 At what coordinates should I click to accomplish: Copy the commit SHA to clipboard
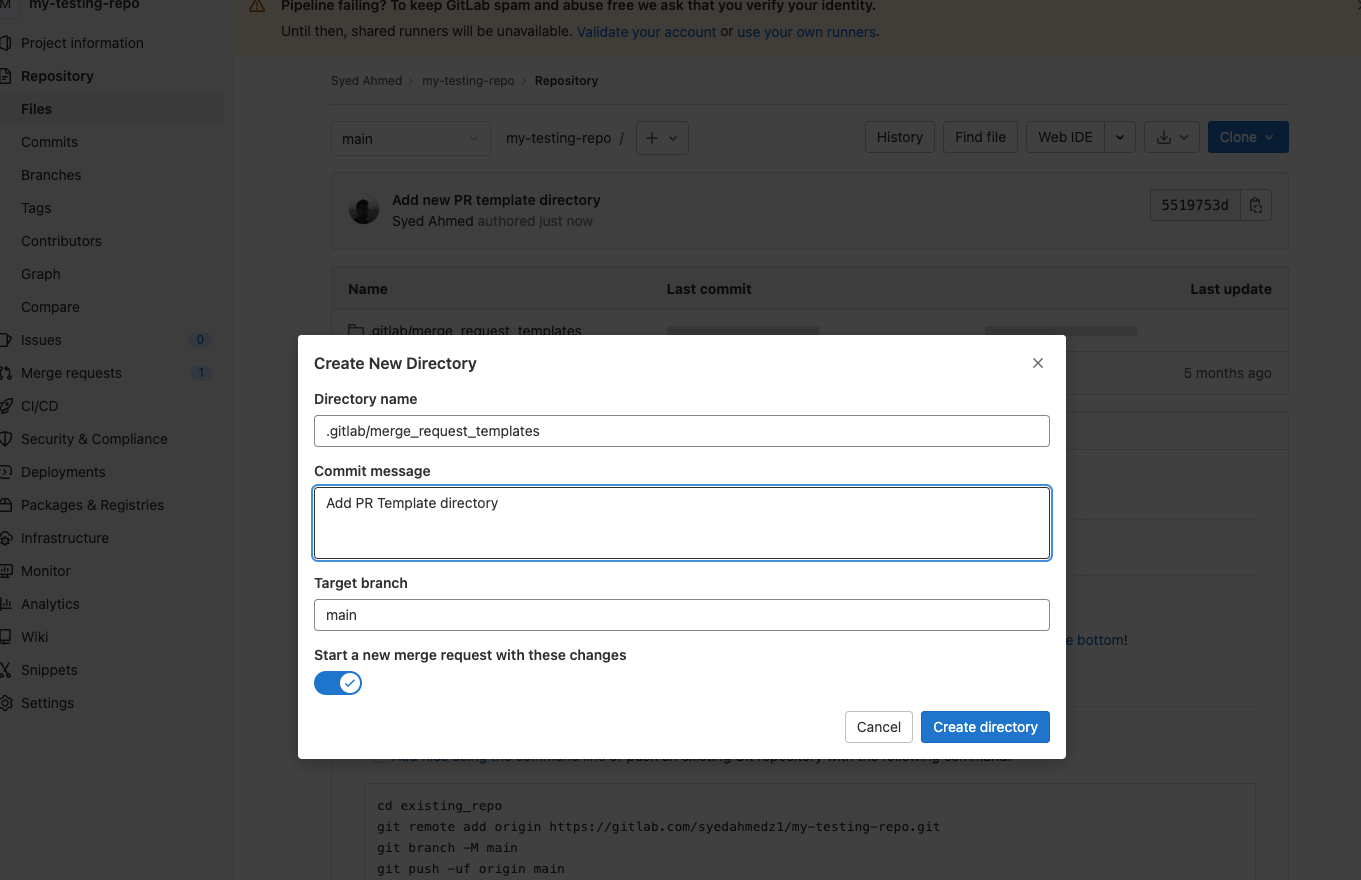pyautogui.click(x=1256, y=206)
